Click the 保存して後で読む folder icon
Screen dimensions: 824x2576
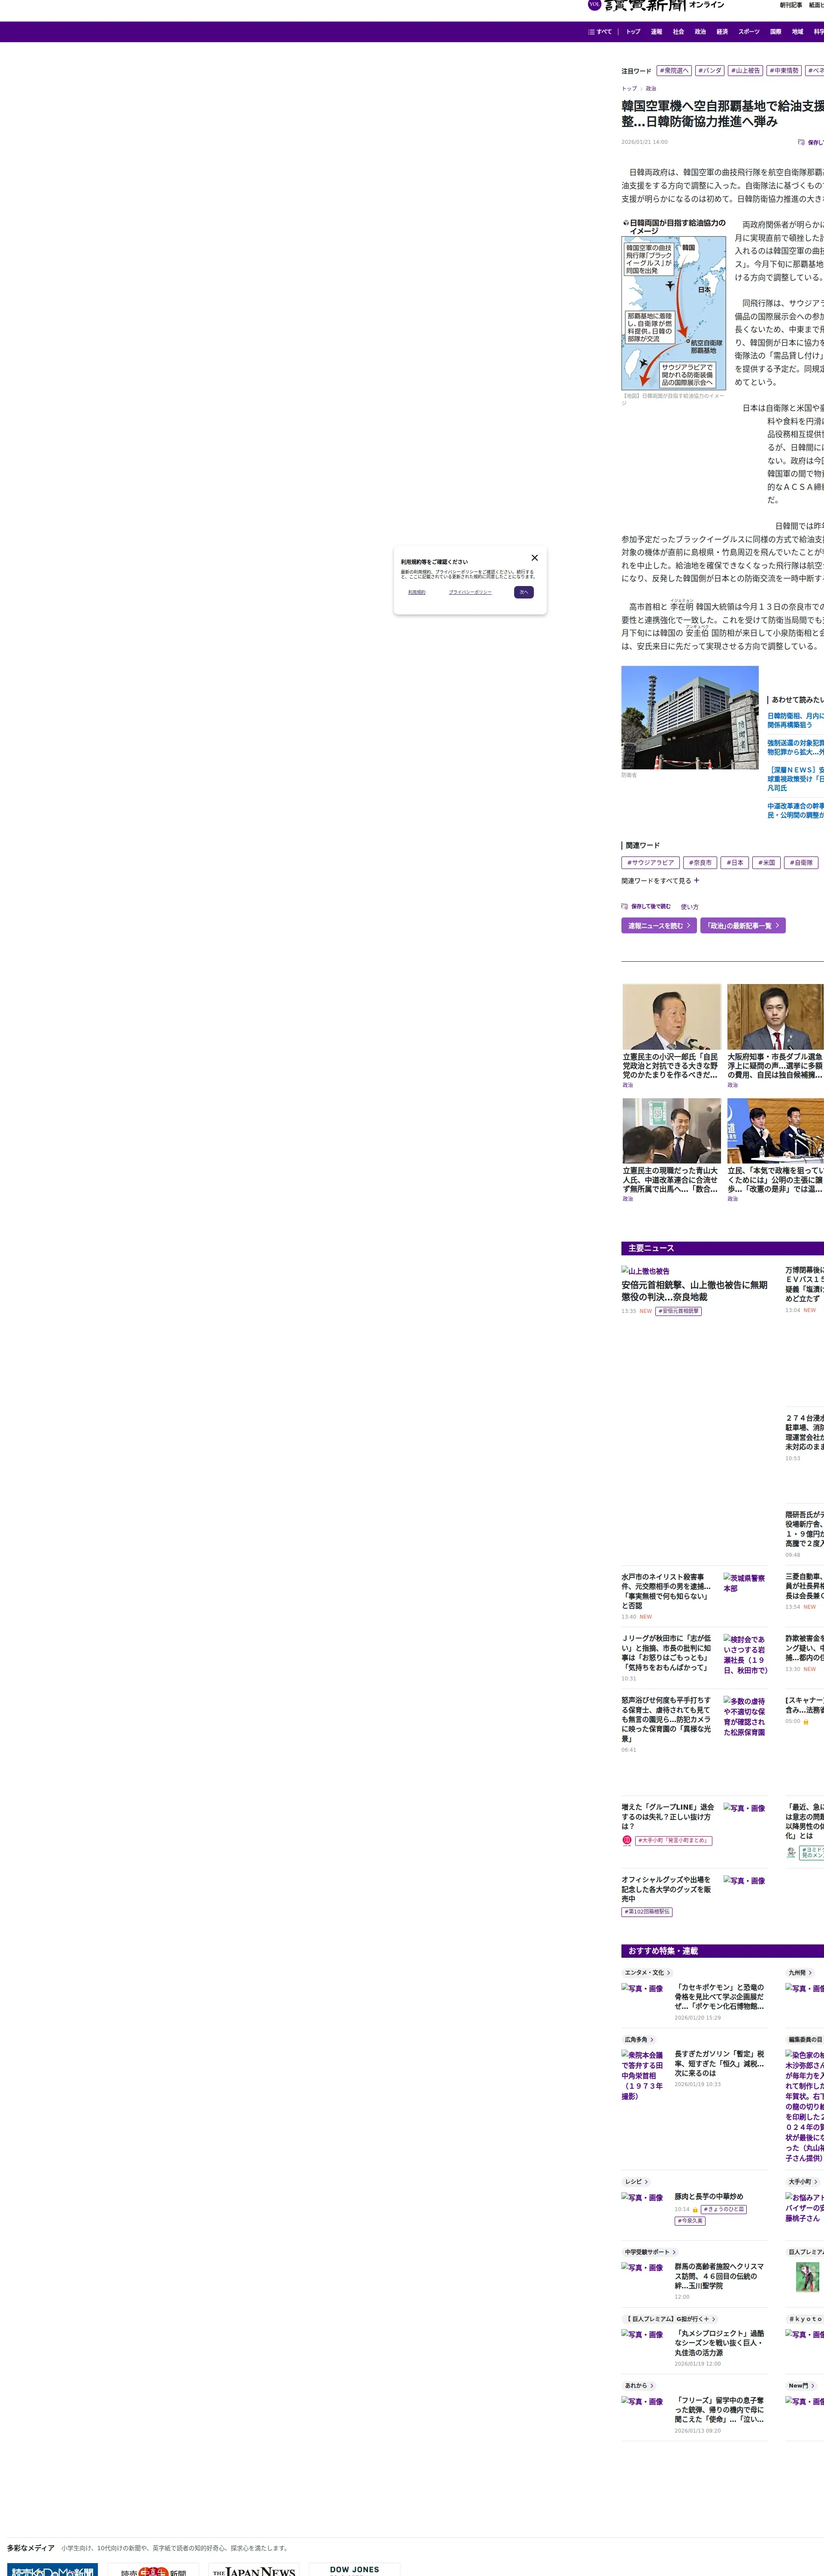click(x=625, y=907)
